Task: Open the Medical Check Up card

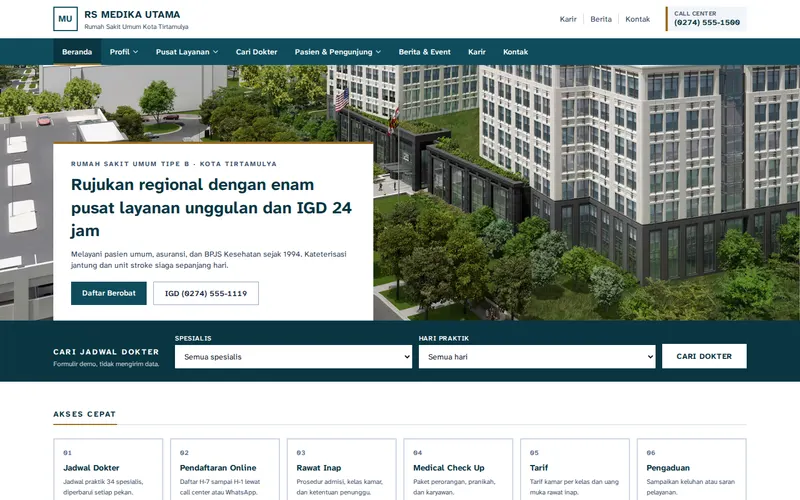Action: 458,469
